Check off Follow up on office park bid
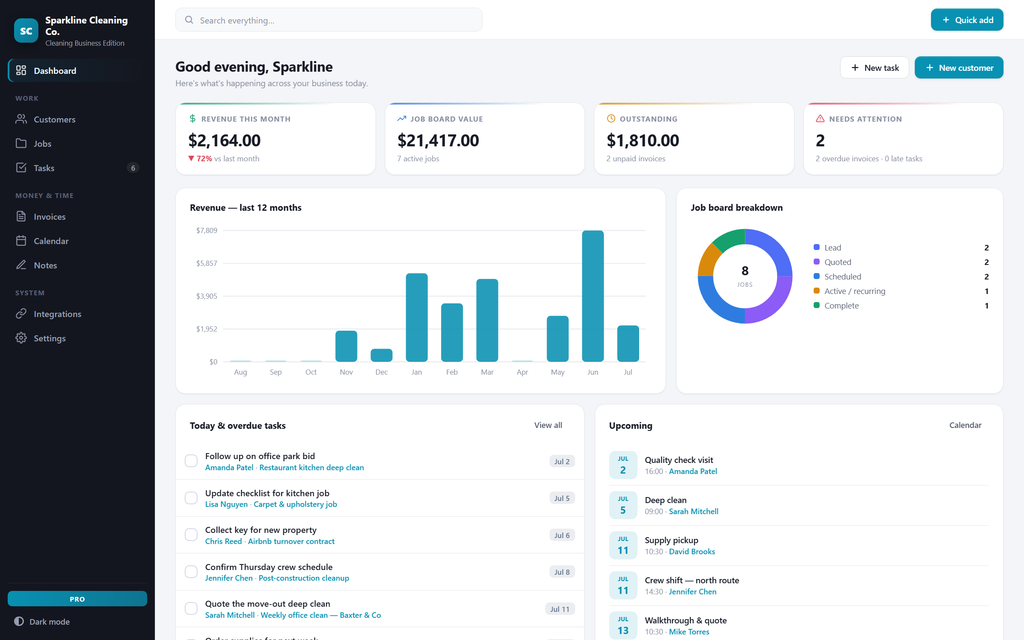Viewport: 1024px width, 640px height. click(x=191, y=461)
